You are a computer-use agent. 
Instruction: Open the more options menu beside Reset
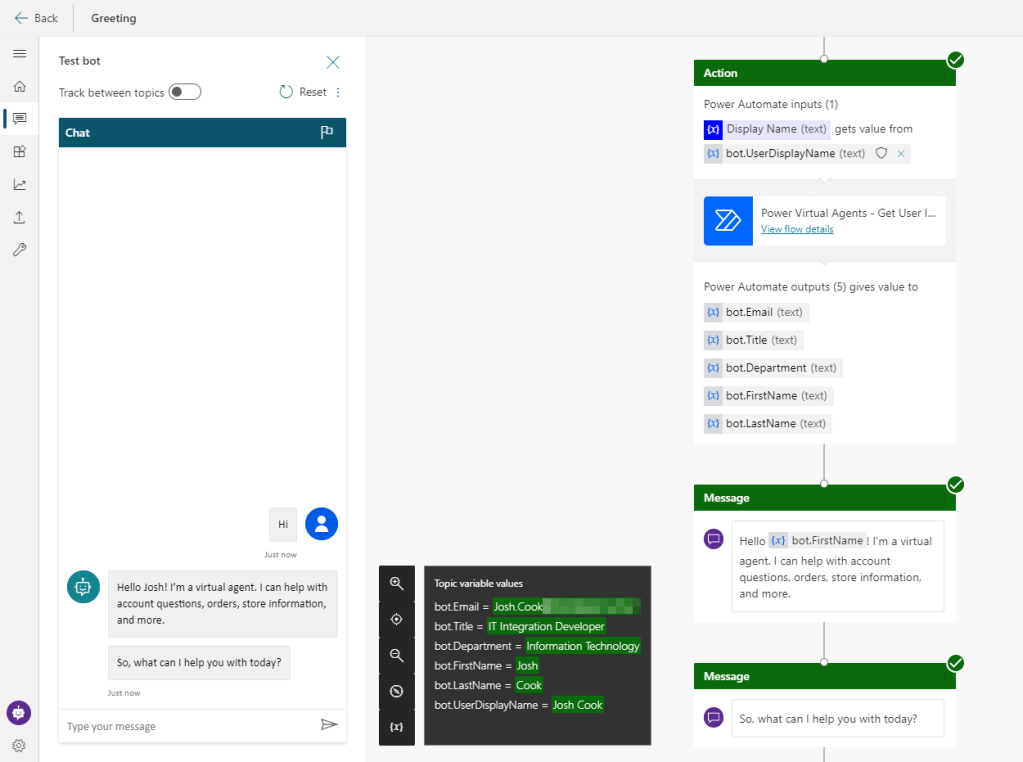tap(337, 91)
